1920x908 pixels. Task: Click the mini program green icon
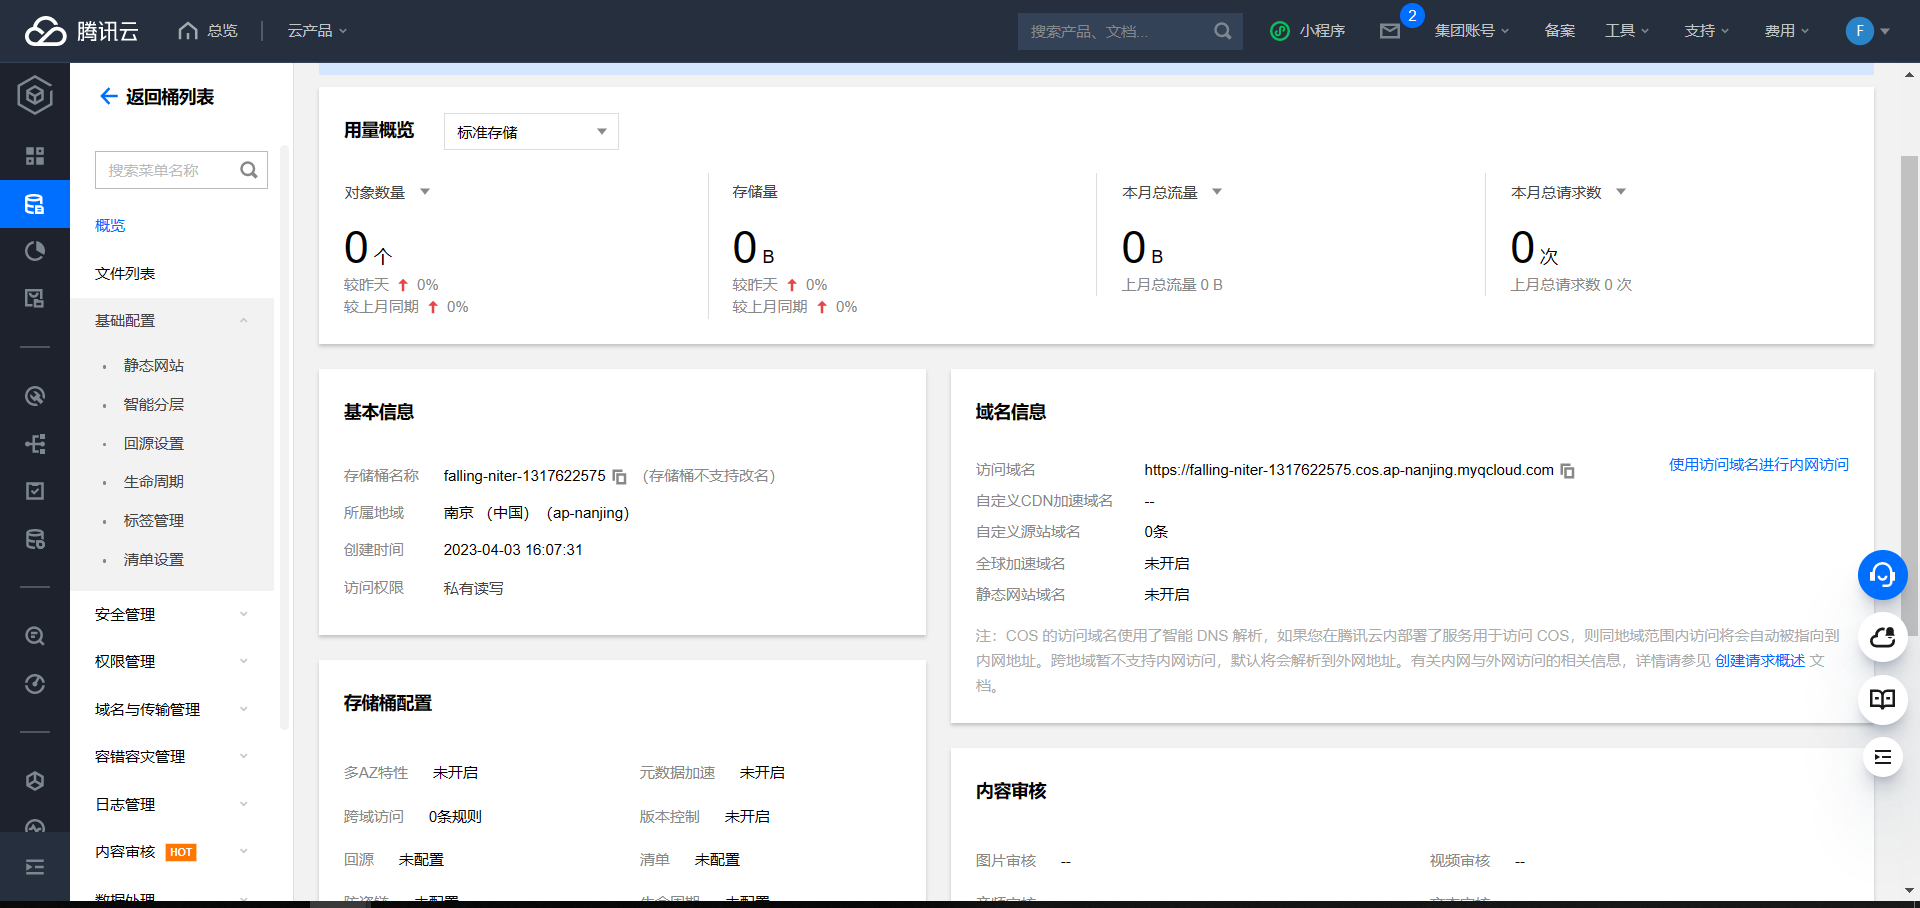click(1280, 31)
